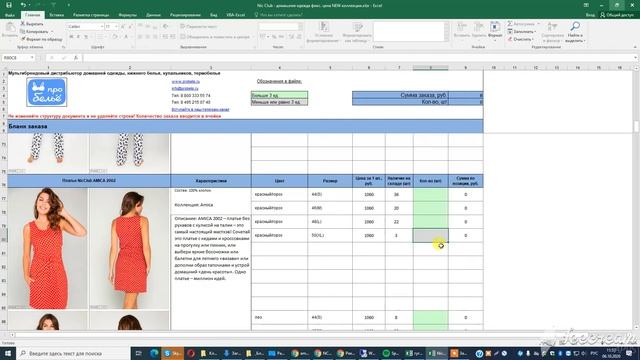640x360 pixels.
Task: Click the back-view red dress photo
Action: pyautogui.click(x=129, y=248)
